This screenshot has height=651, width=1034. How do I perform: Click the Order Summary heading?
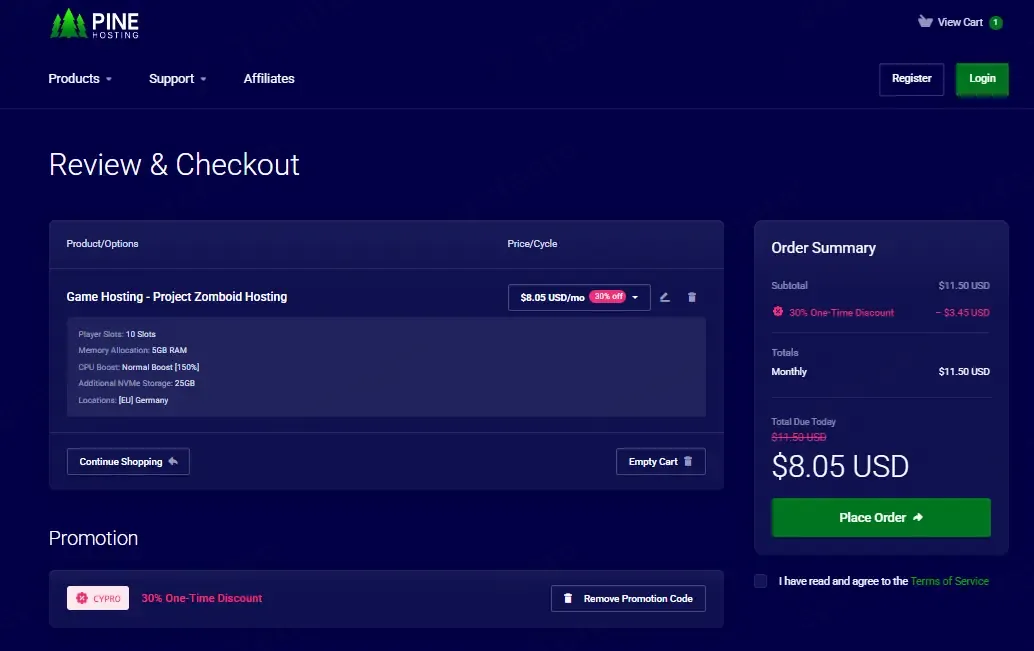(824, 248)
